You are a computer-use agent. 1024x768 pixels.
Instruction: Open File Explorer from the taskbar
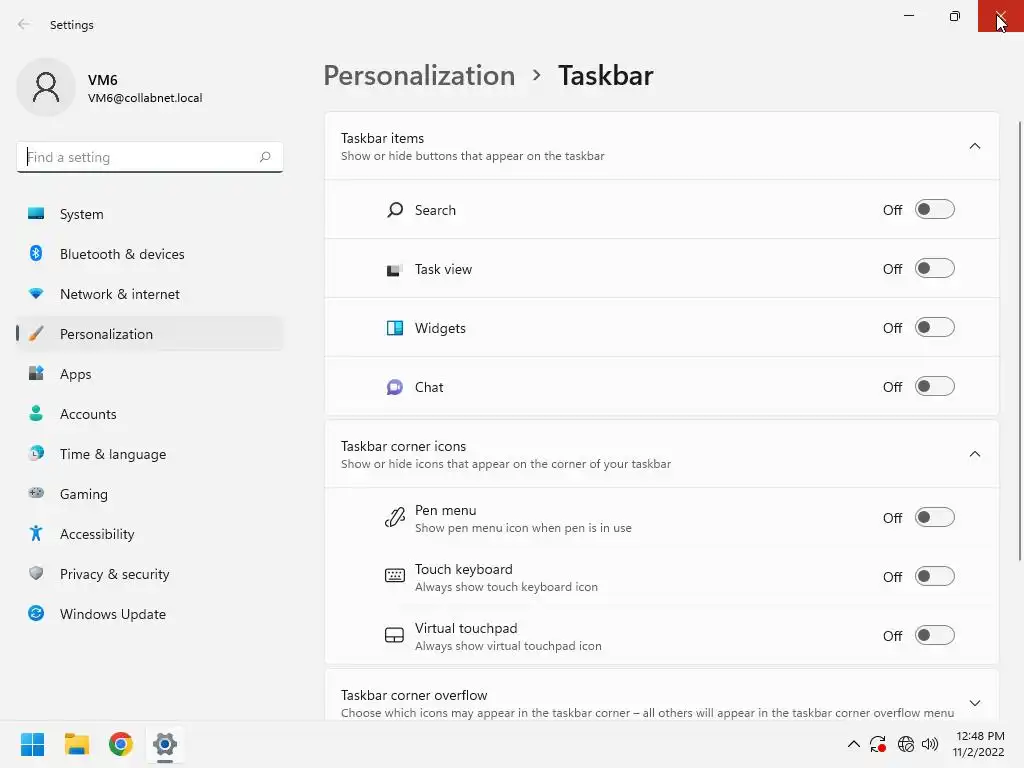[77, 744]
